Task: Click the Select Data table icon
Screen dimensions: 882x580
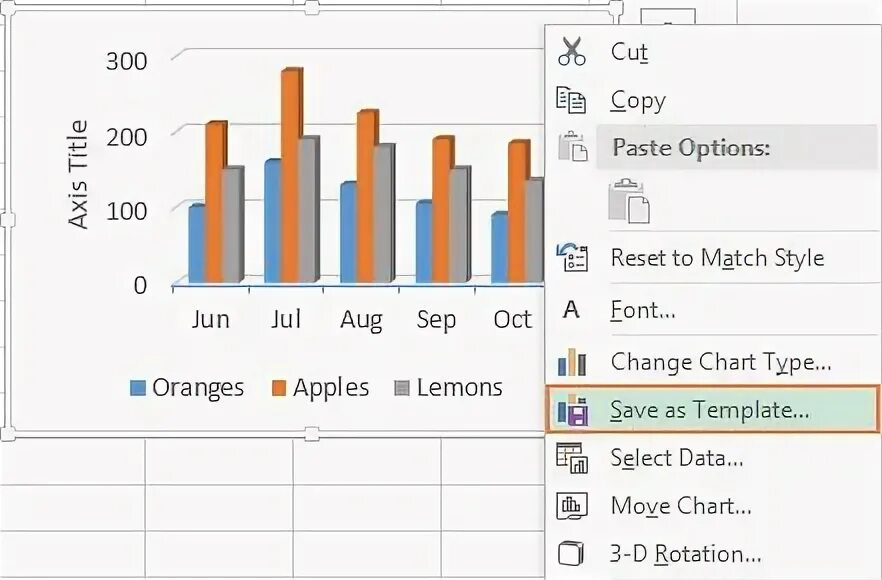Action: [x=572, y=458]
